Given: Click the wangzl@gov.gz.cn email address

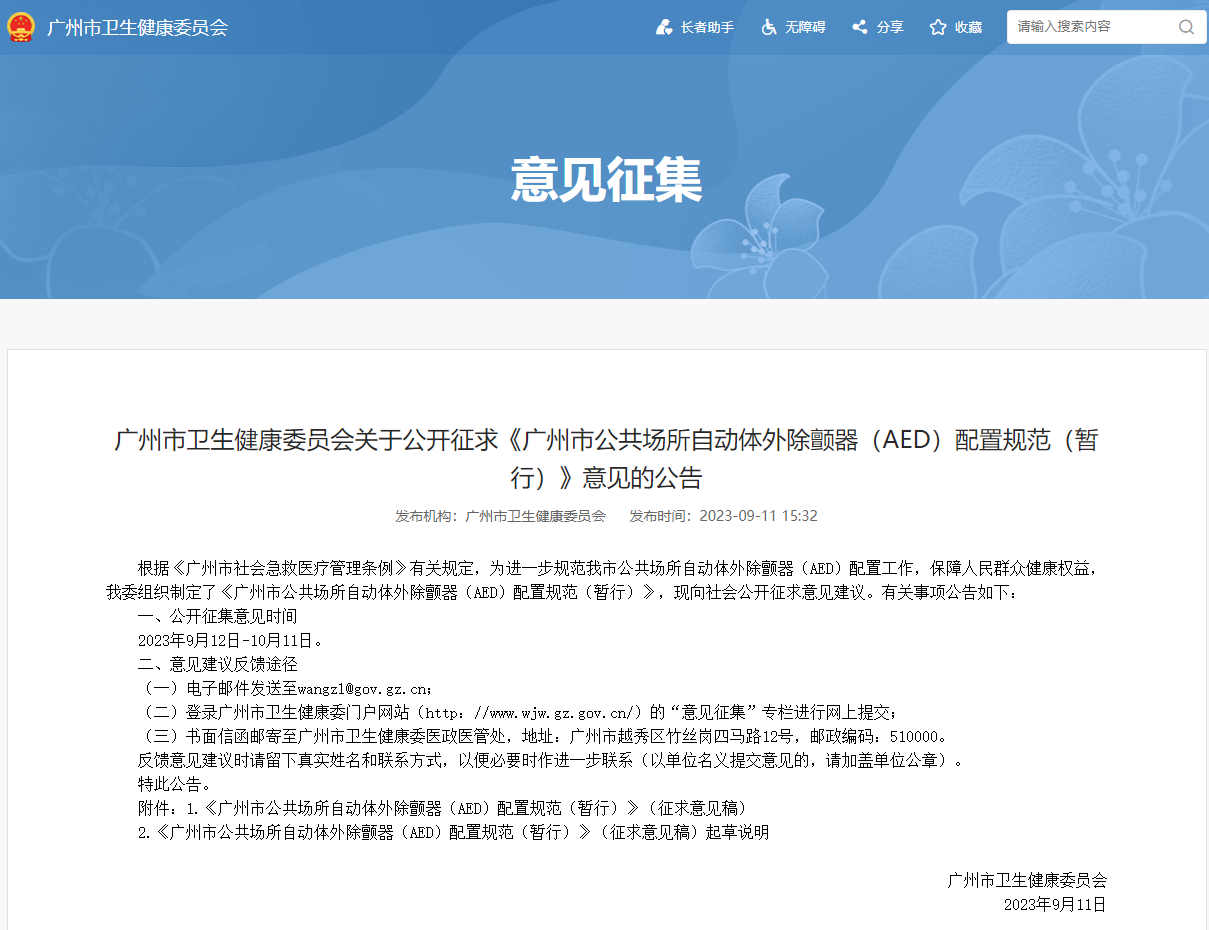Looking at the screenshot, I should pyautogui.click(x=364, y=689).
